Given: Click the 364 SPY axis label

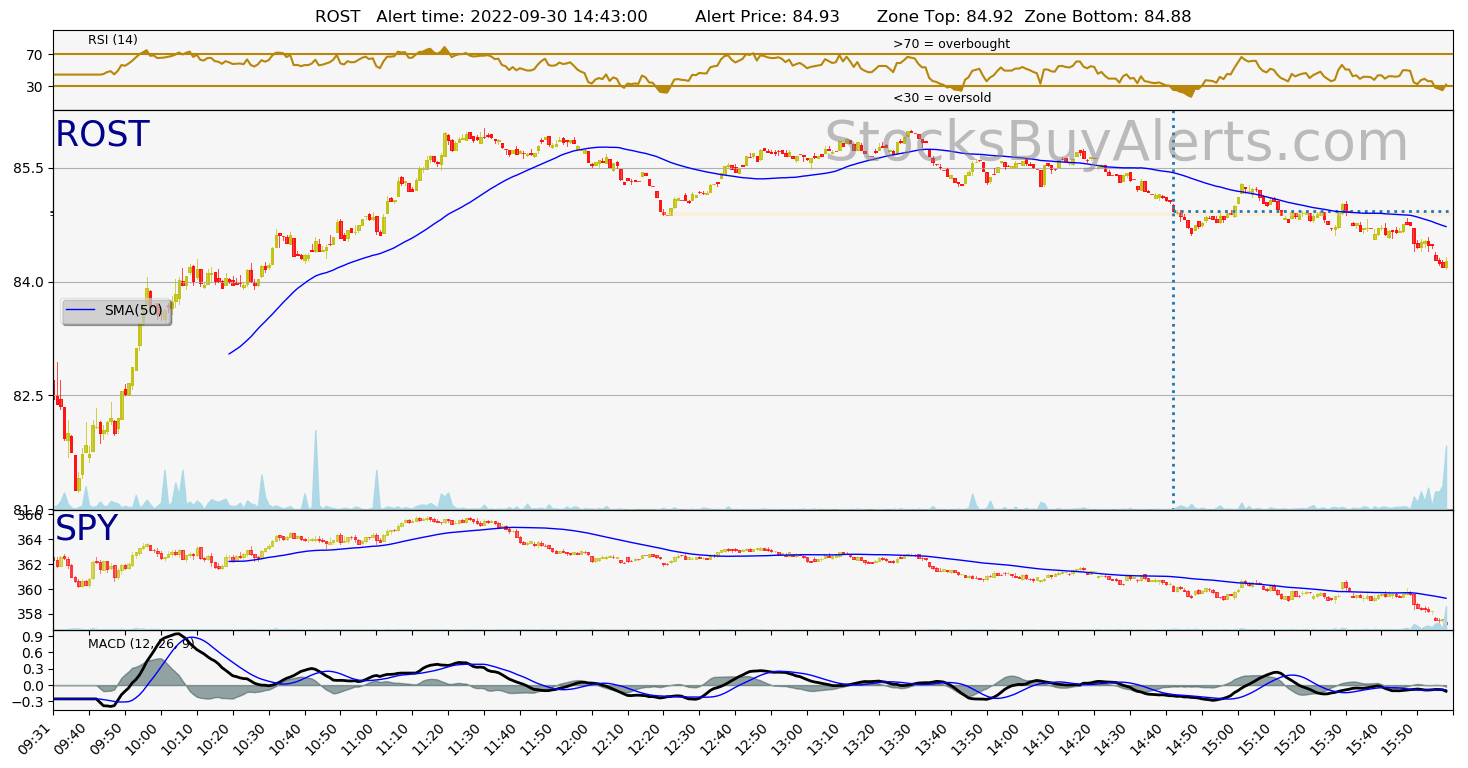Looking at the screenshot, I should pyautogui.click(x=33, y=540).
